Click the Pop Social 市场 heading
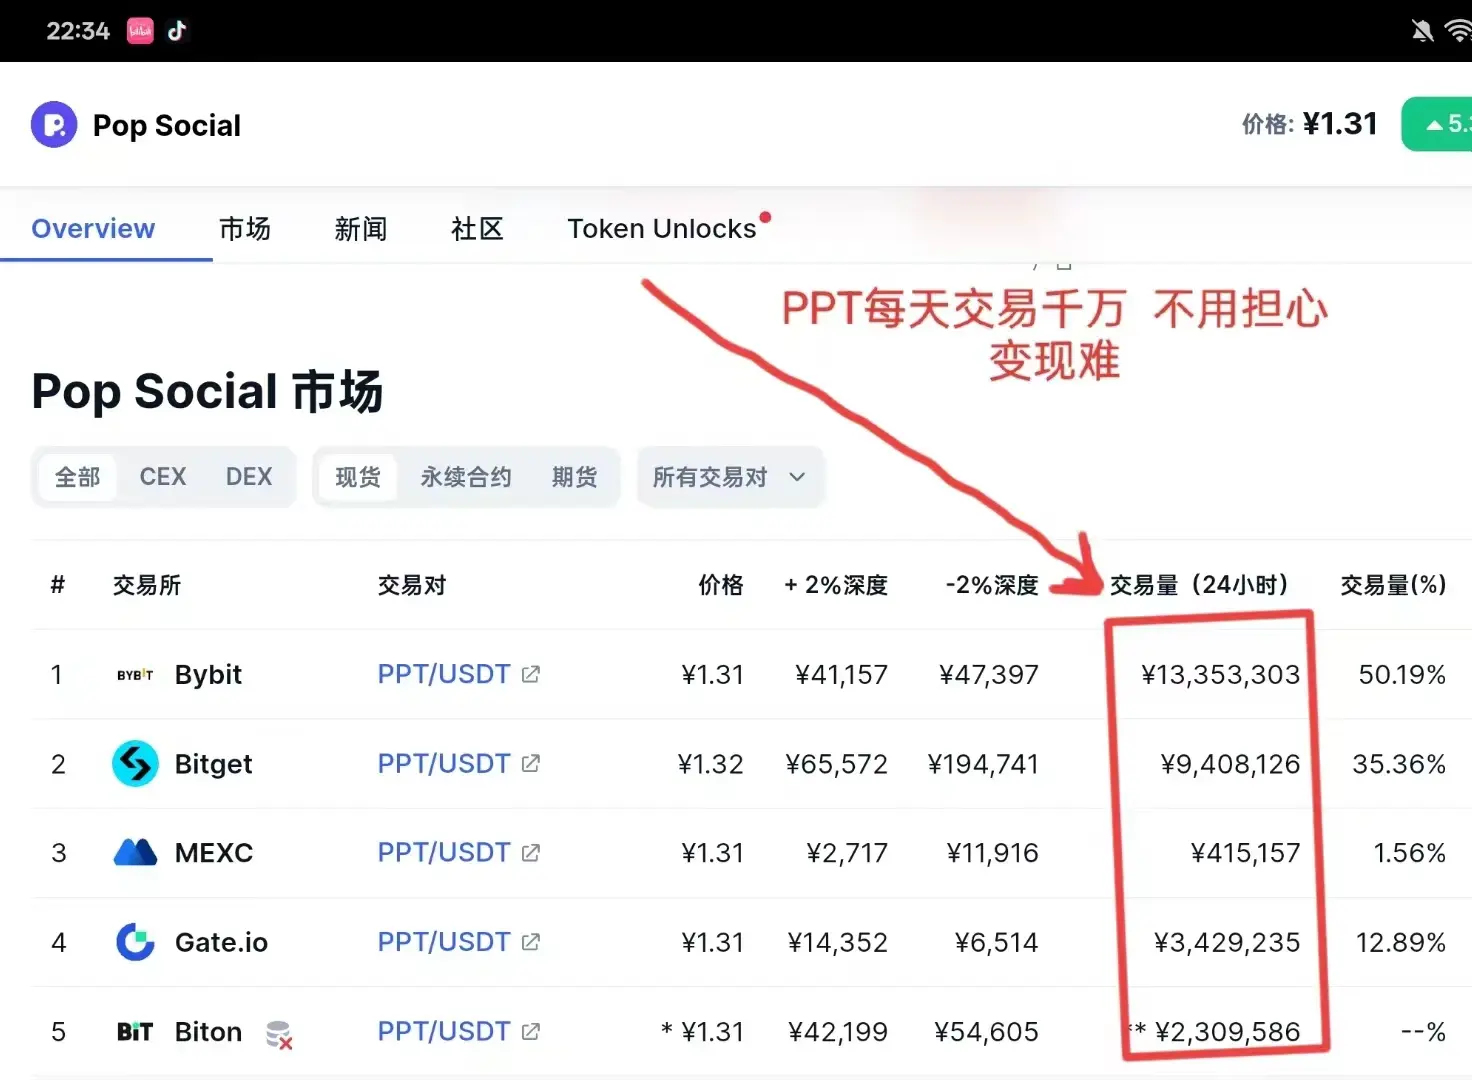Viewport: 1472px width, 1080px height. 207,391
